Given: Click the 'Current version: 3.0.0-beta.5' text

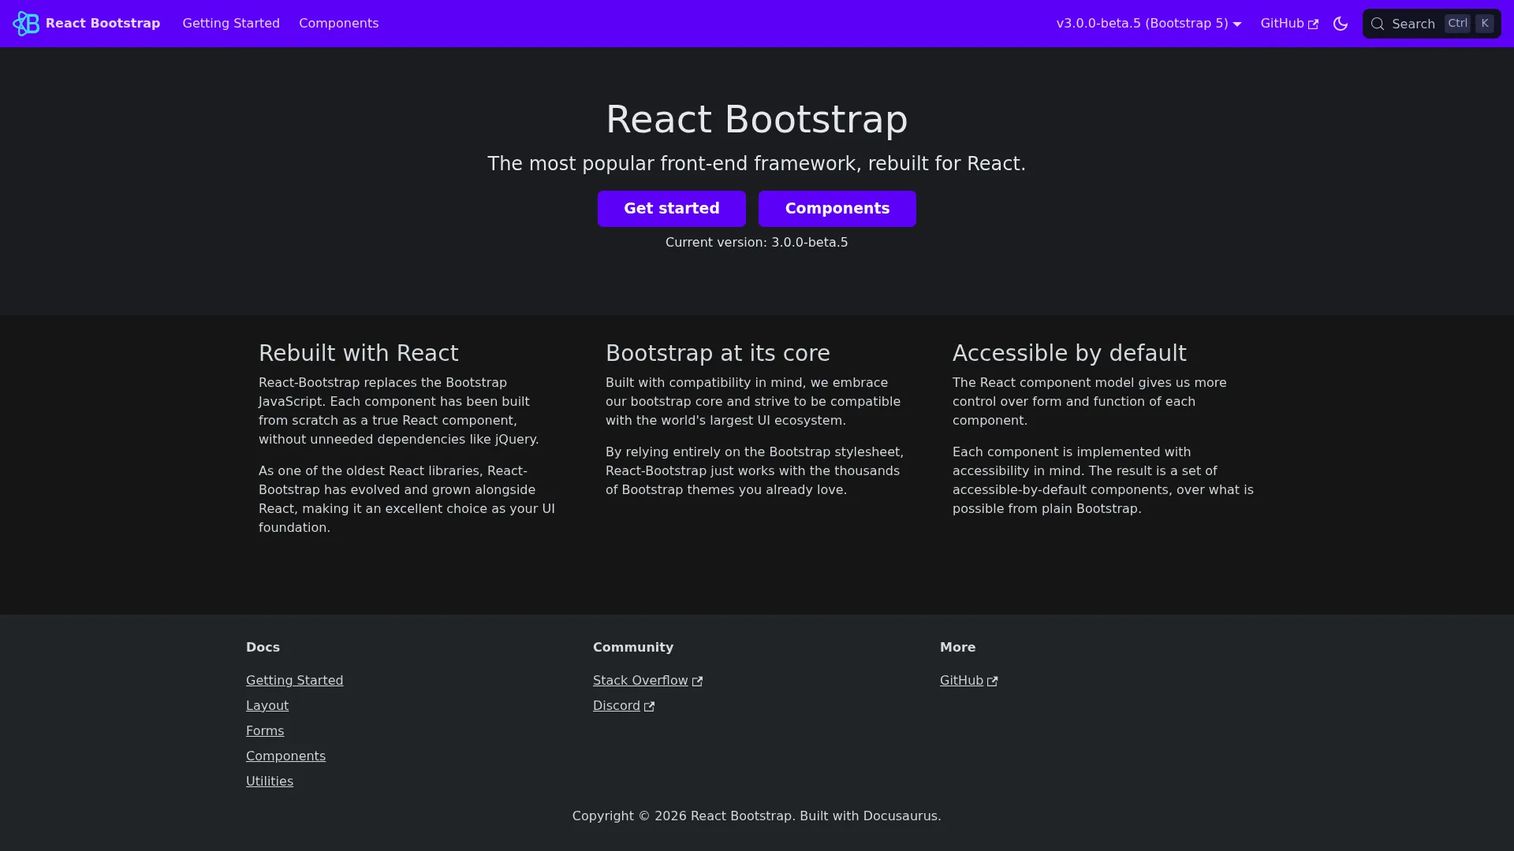Looking at the screenshot, I should pos(757,242).
